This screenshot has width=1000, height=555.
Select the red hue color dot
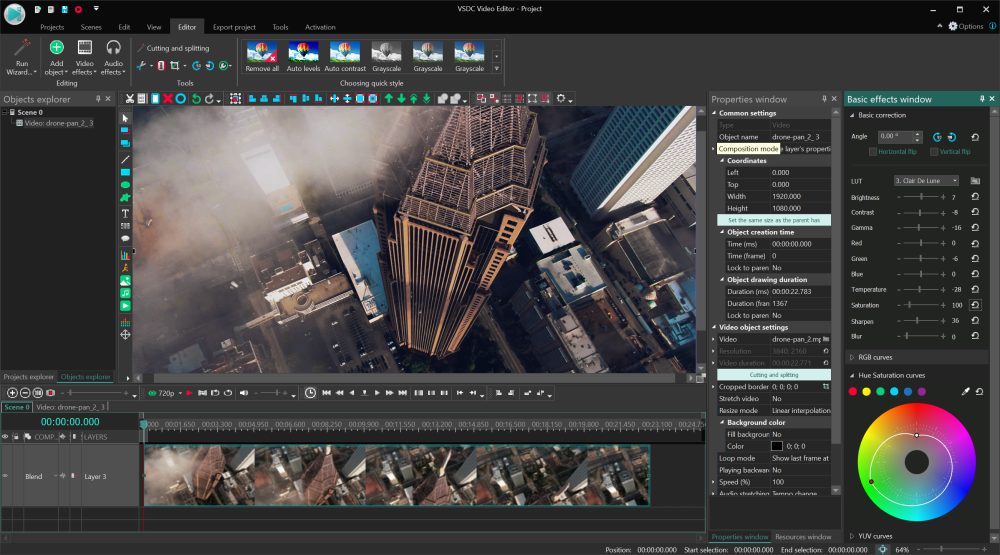(x=853, y=391)
